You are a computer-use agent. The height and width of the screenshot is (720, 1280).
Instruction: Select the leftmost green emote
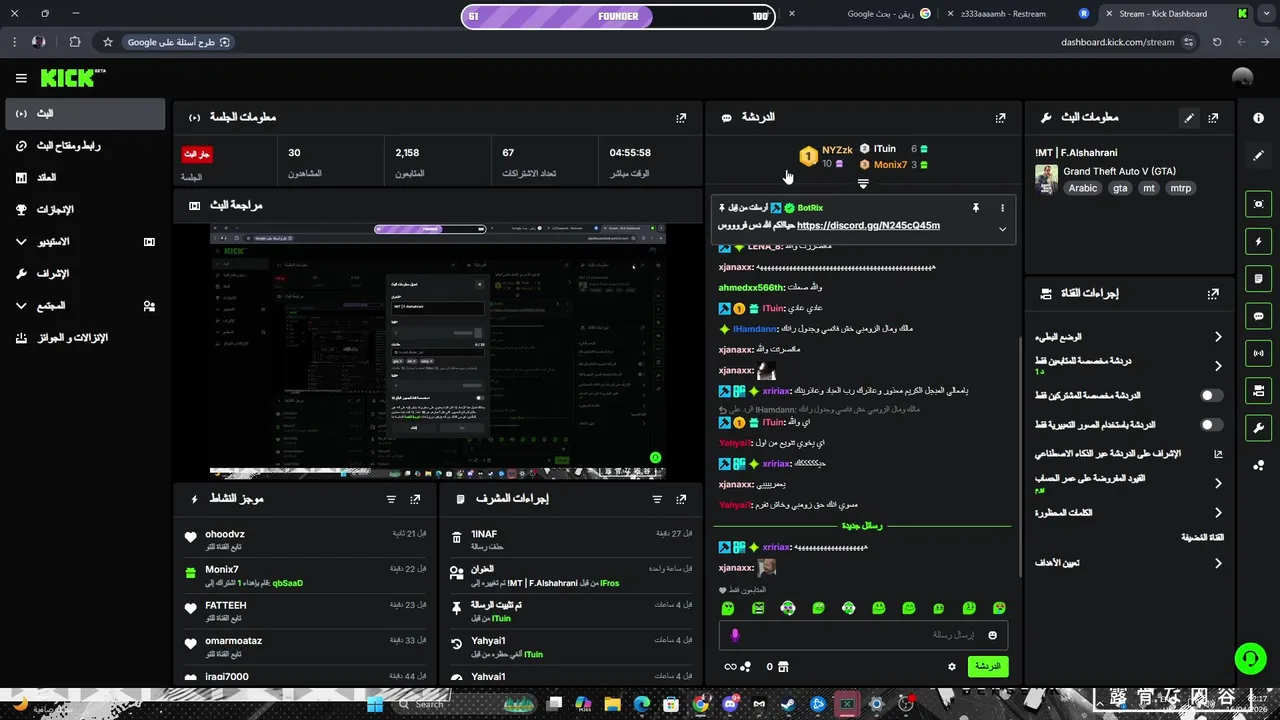click(728, 608)
